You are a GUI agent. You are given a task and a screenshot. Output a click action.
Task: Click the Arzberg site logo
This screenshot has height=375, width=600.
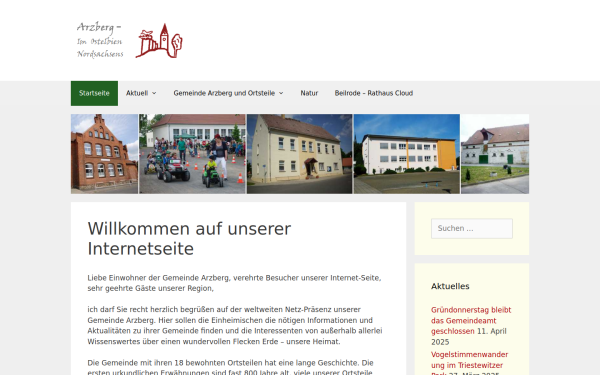point(129,41)
